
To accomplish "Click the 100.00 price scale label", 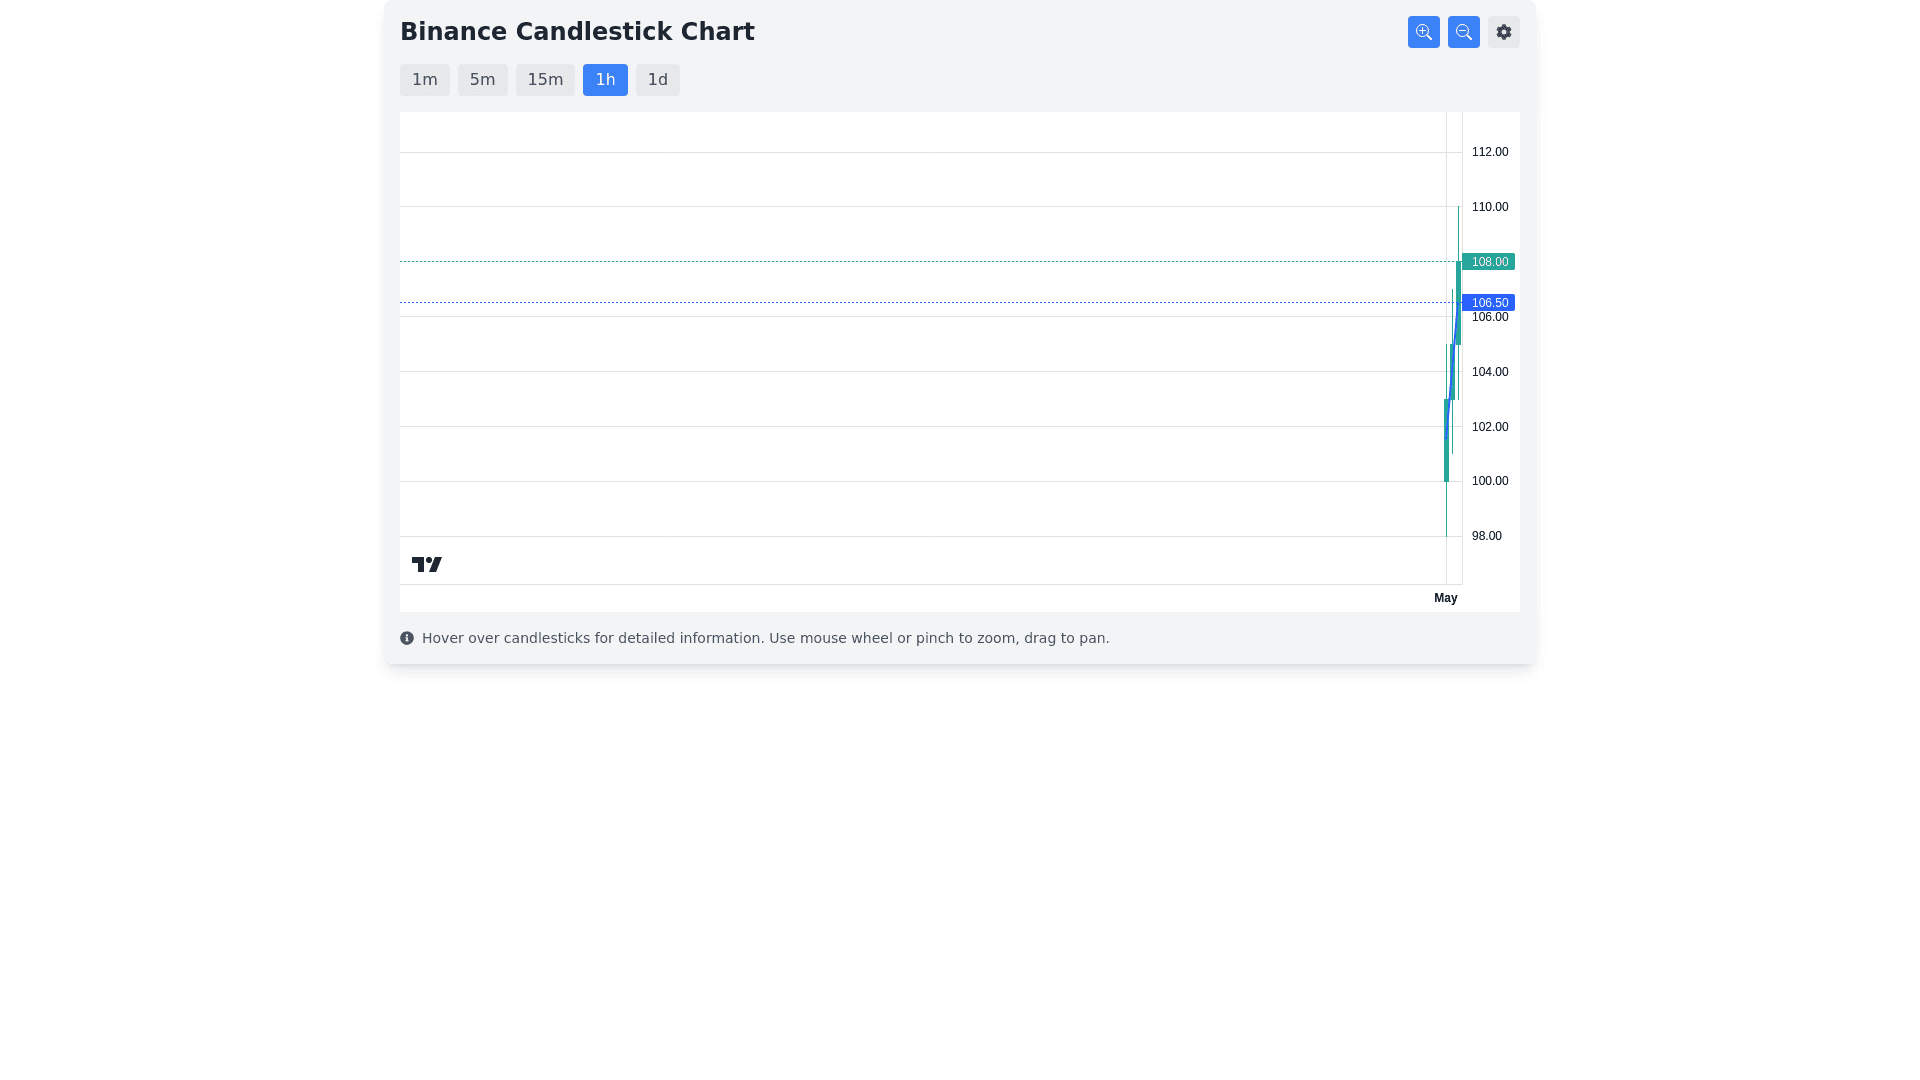I will pyautogui.click(x=1489, y=481).
